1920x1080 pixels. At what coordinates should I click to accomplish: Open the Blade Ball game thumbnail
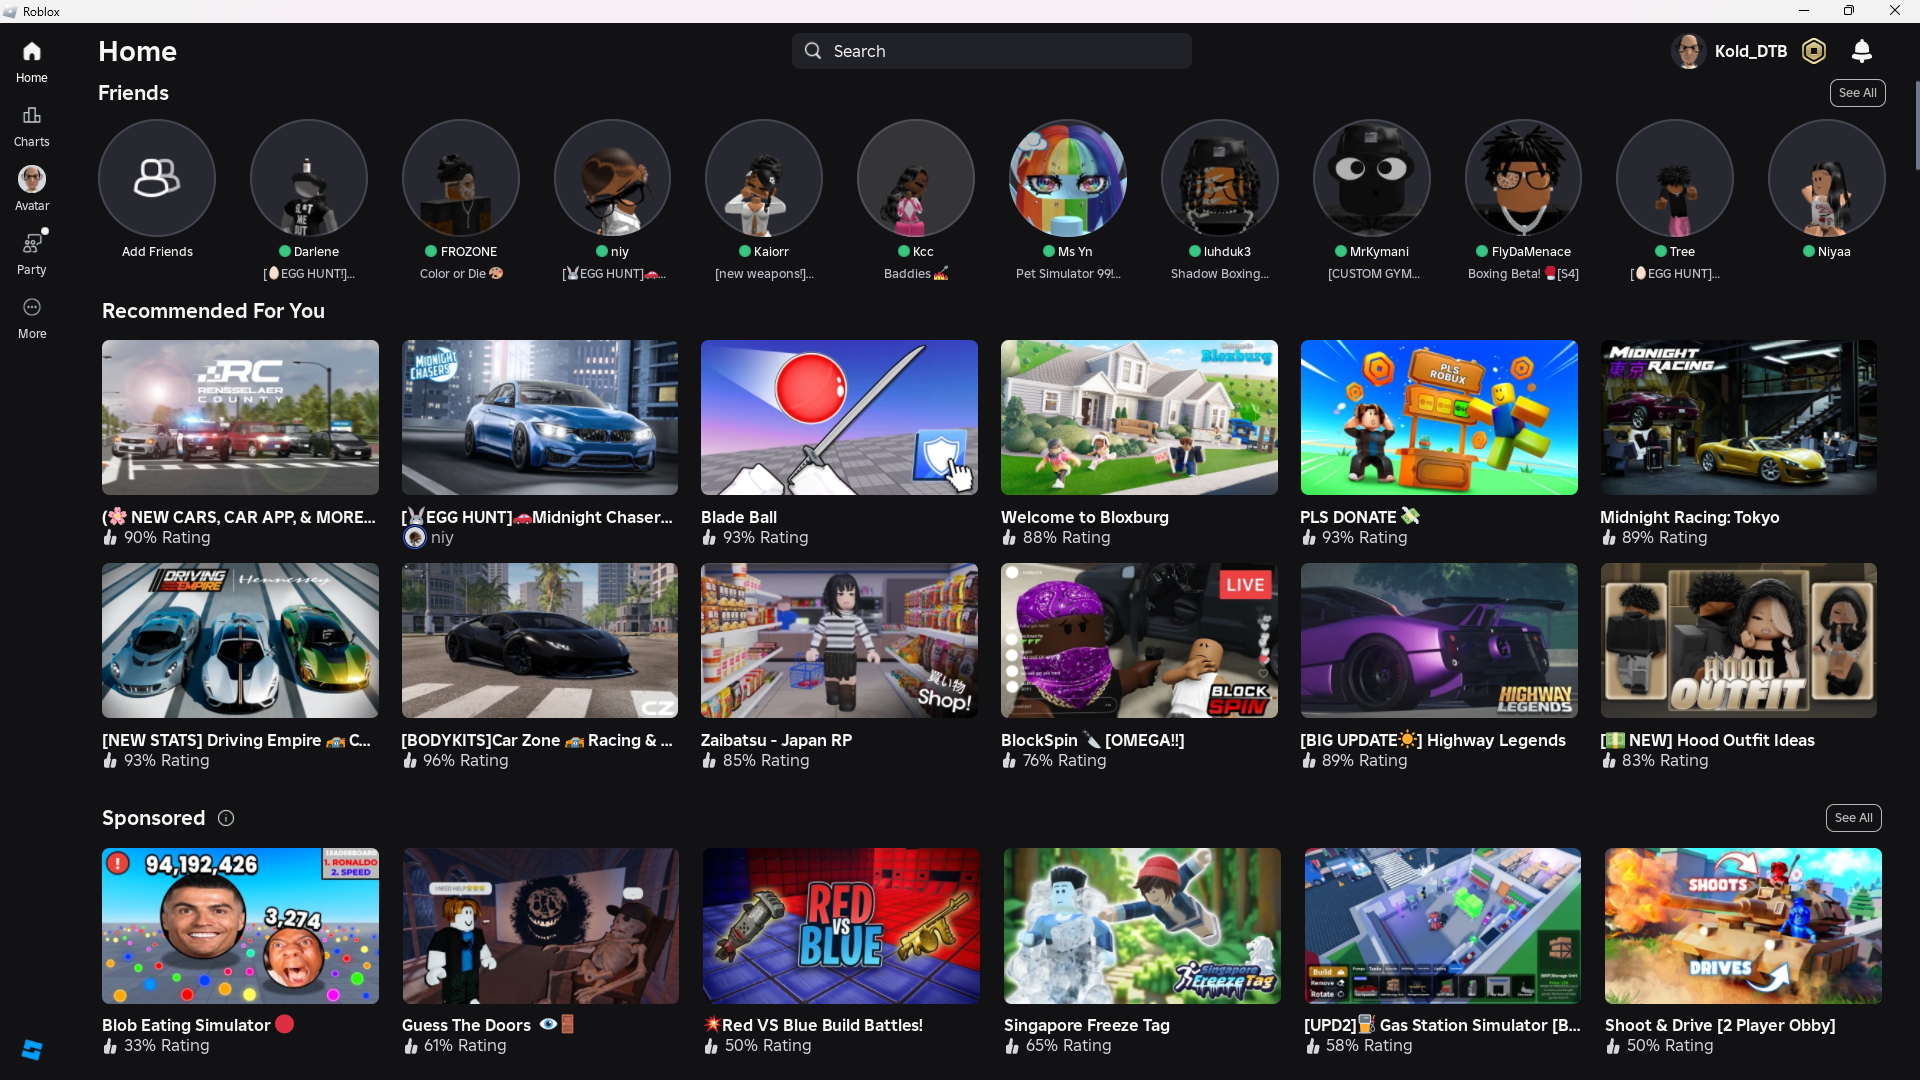(839, 417)
